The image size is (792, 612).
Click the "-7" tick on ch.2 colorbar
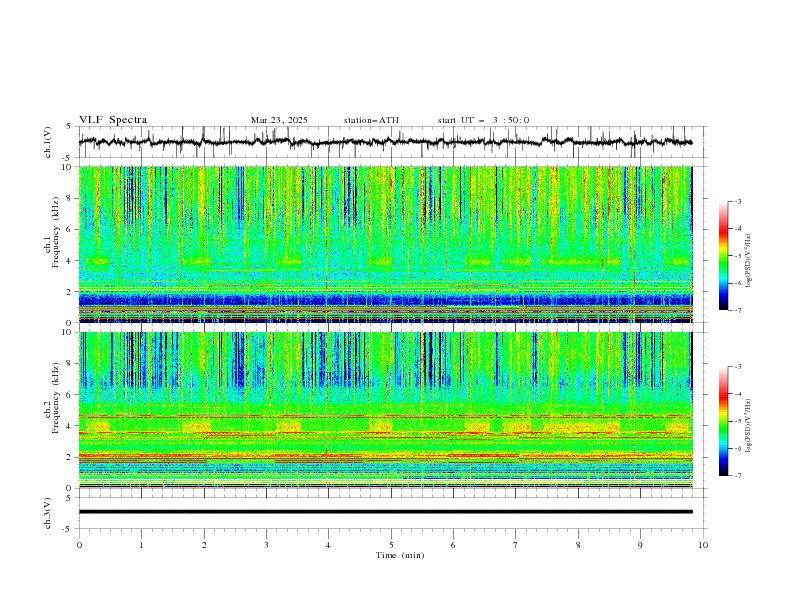click(x=737, y=476)
